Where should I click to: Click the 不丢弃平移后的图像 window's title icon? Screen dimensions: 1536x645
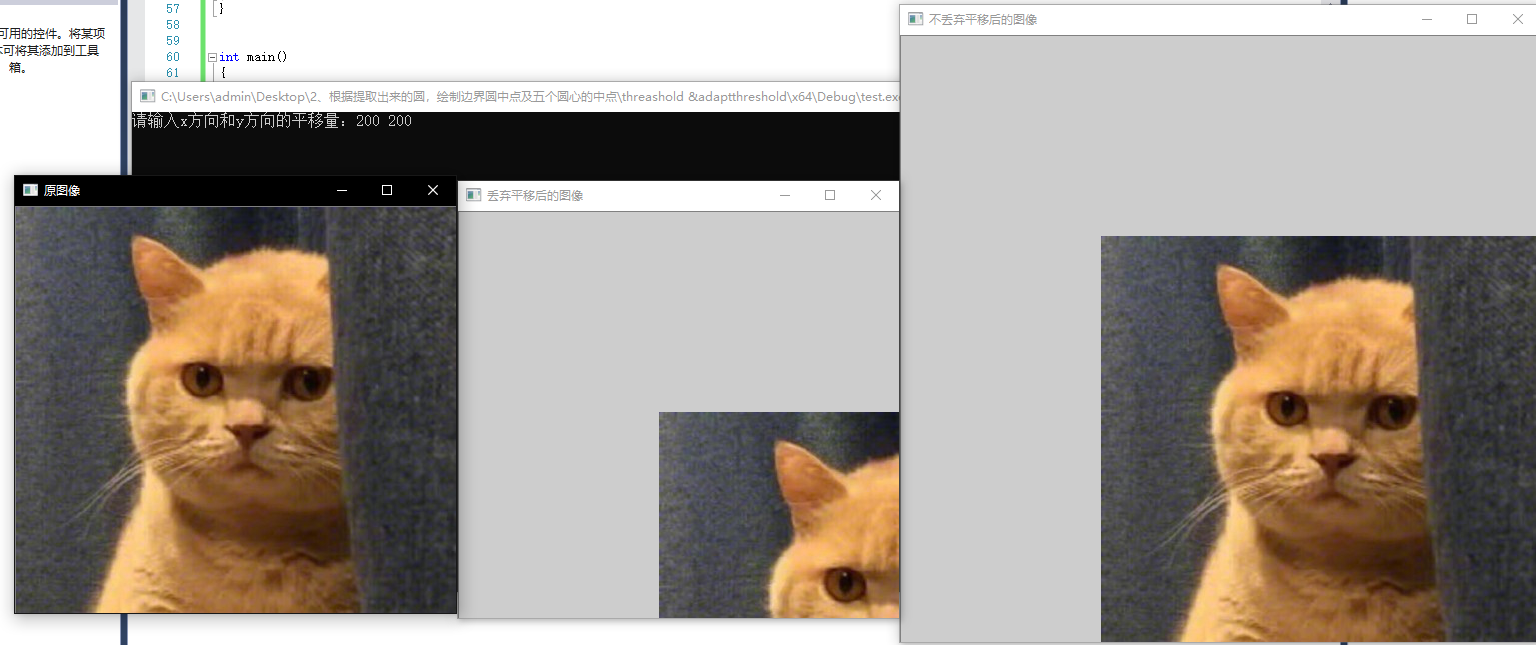click(x=915, y=19)
